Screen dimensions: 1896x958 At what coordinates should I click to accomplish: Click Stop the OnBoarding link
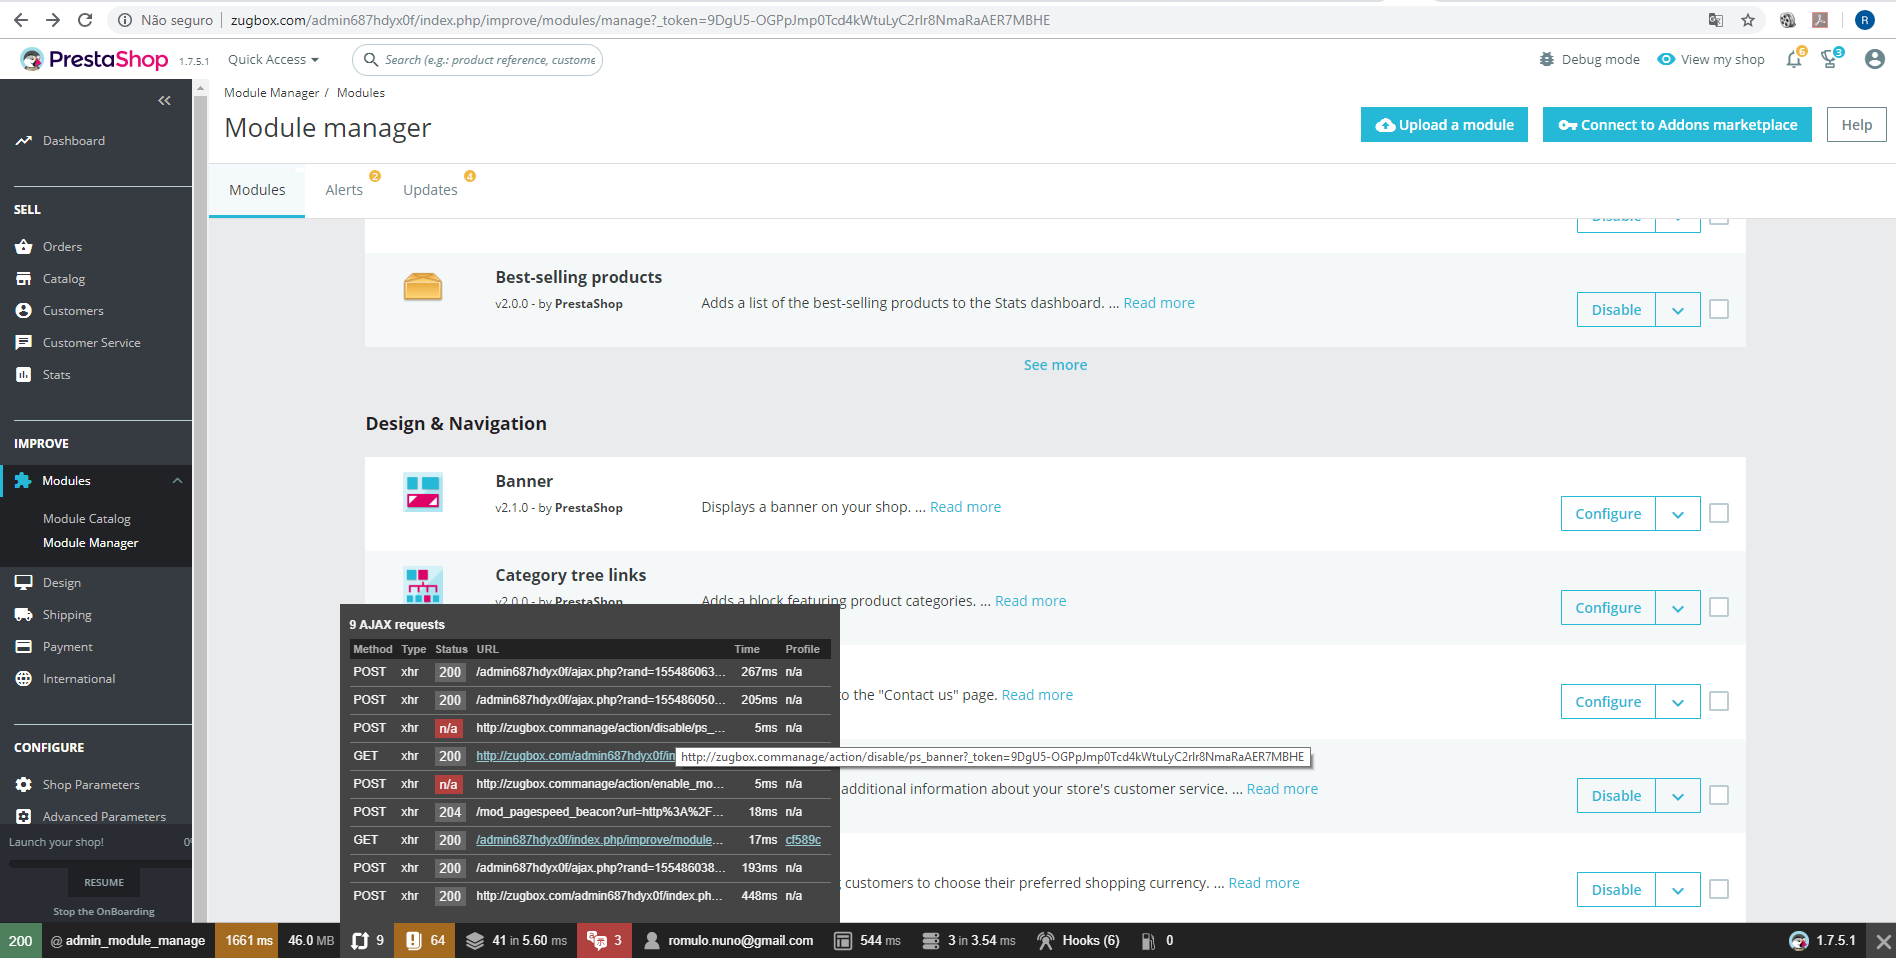pos(104,912)
